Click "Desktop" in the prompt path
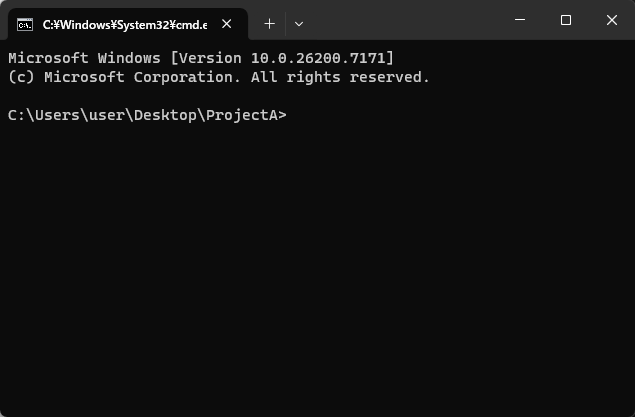 [x=168, y=116]
